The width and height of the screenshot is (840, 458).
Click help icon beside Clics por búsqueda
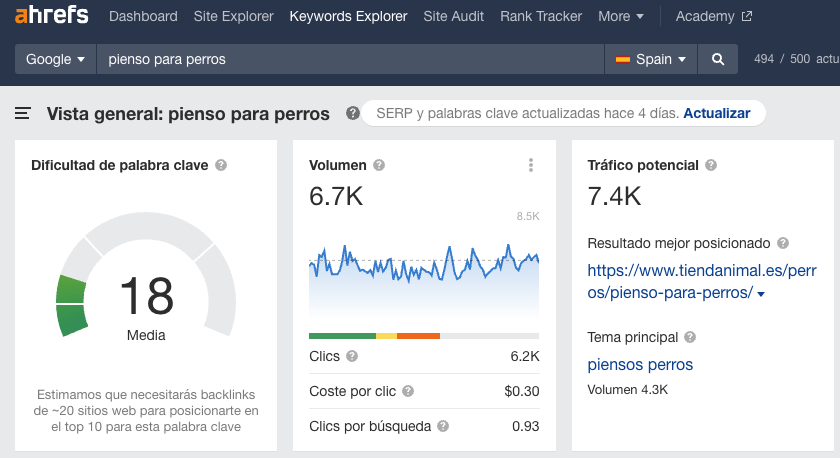[x=443, y=426]
